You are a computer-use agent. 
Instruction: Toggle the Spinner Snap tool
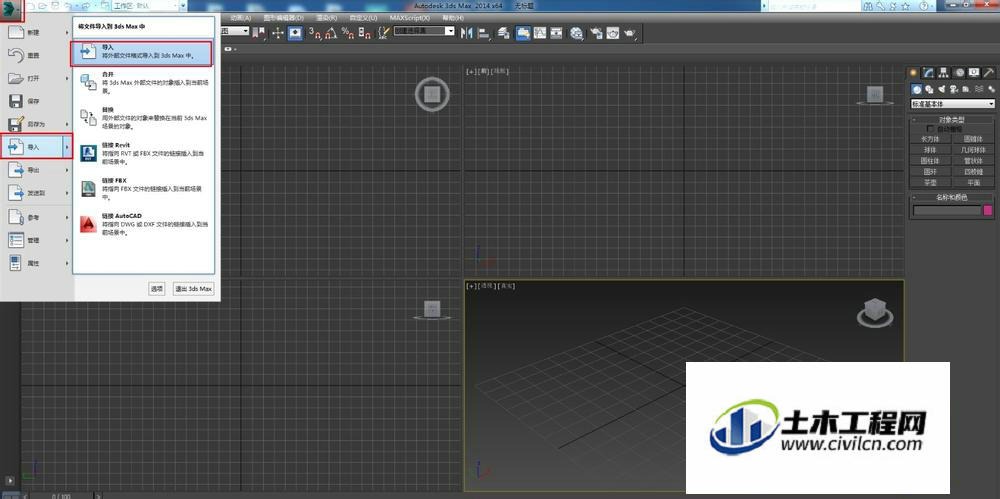(365, 33)
